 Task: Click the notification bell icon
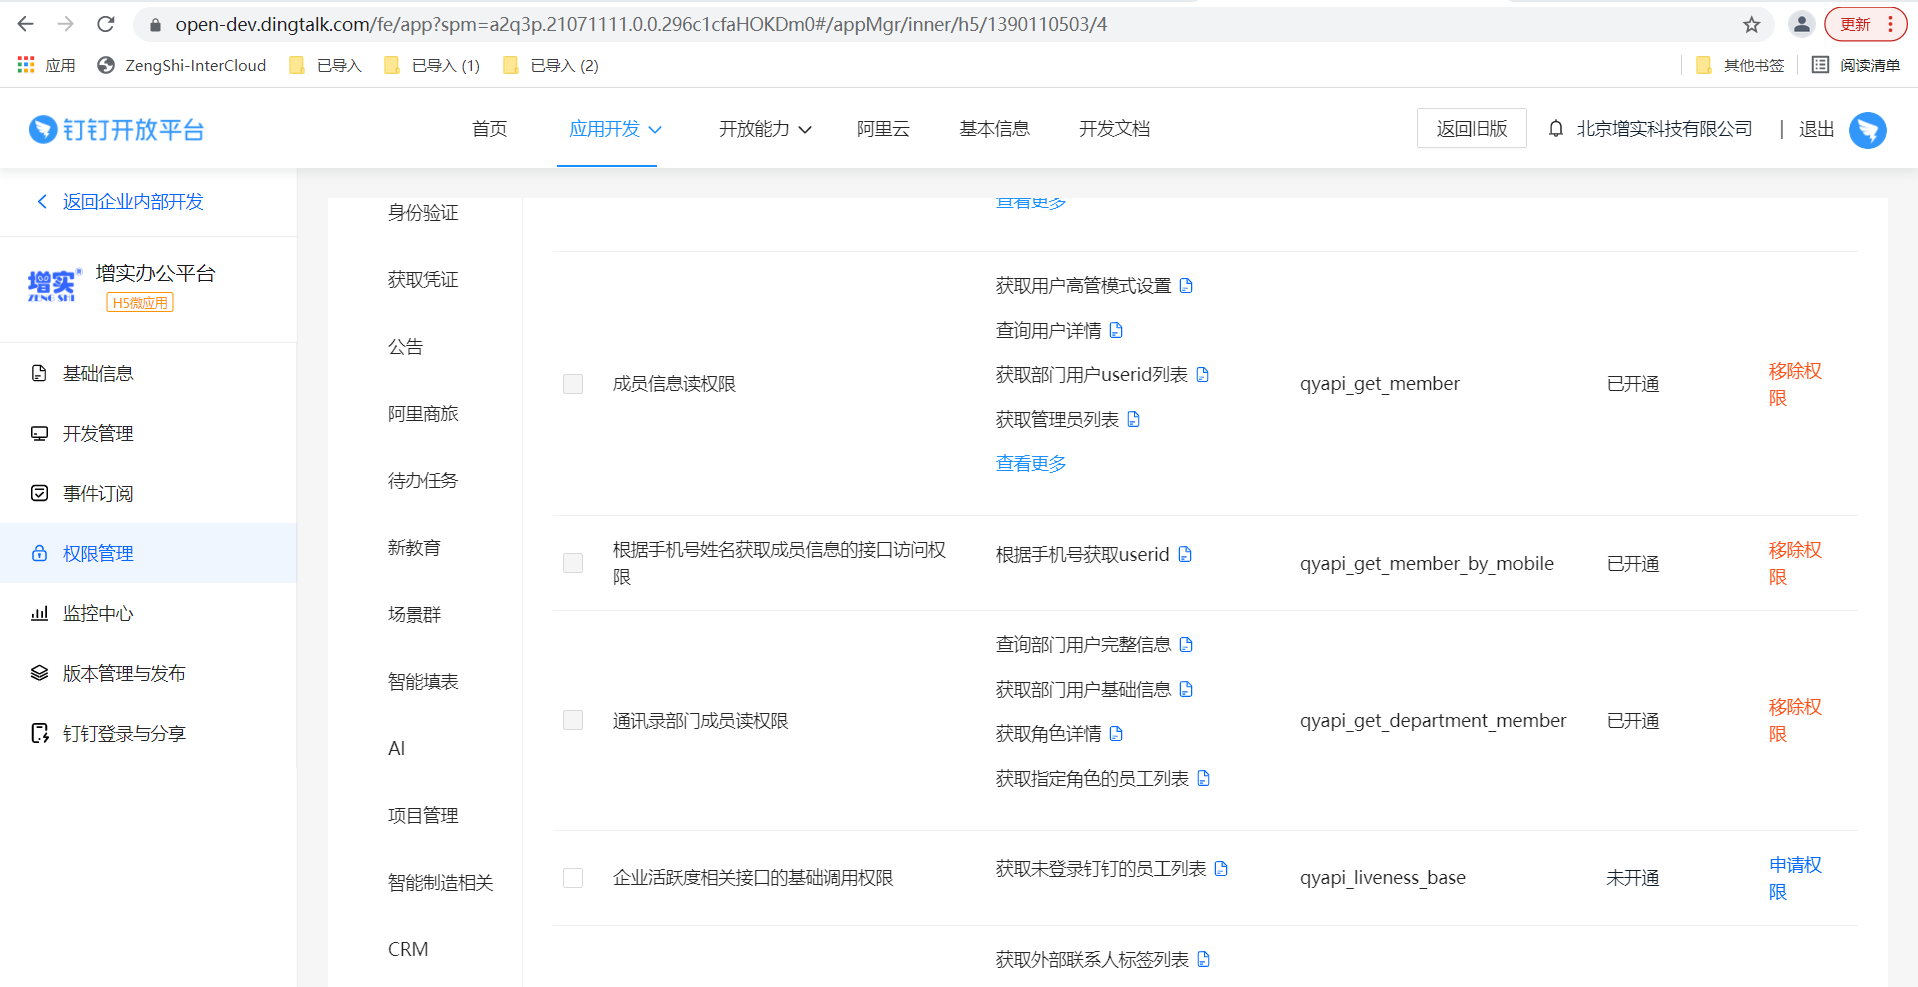click(1555, 129)
